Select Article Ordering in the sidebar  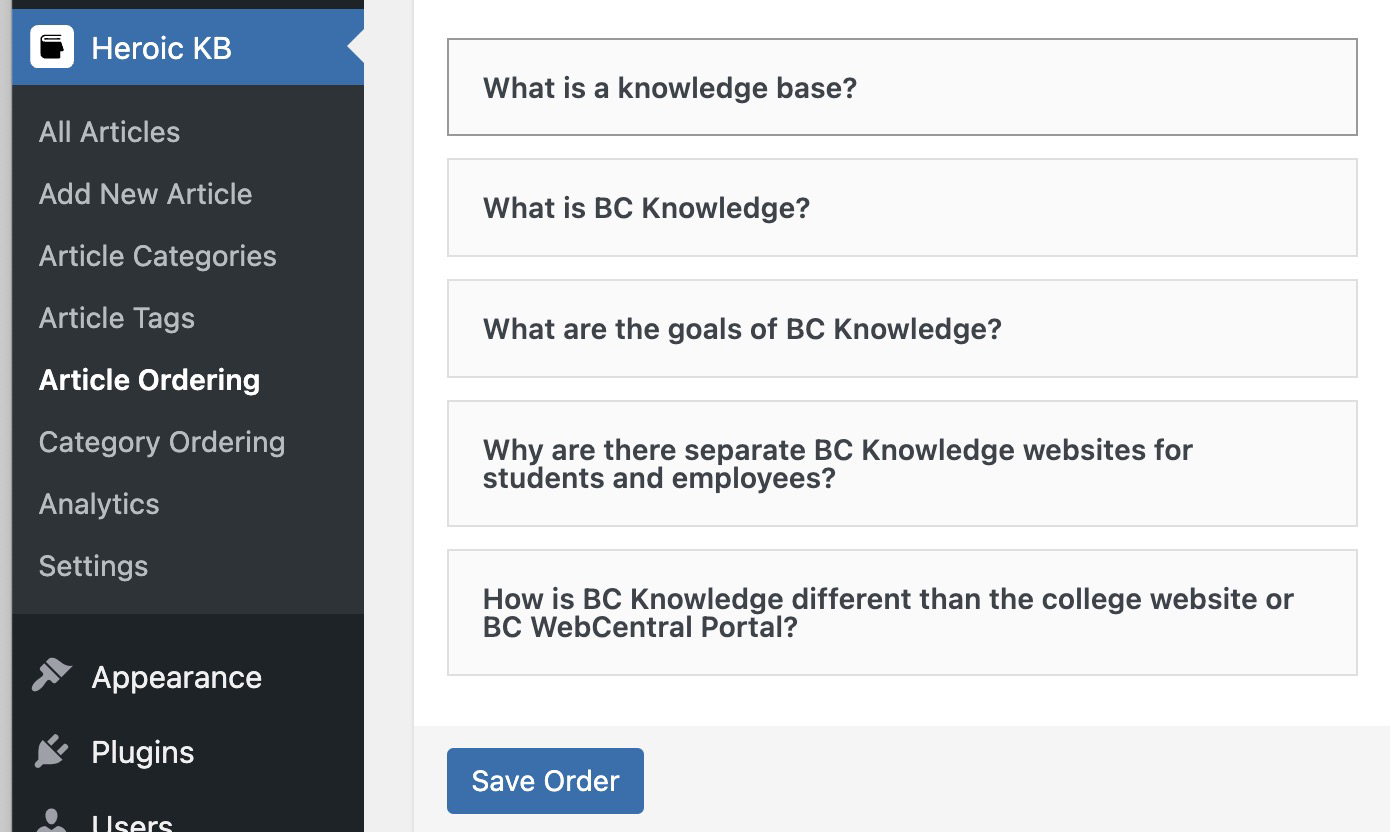click(x=149, y=380)
